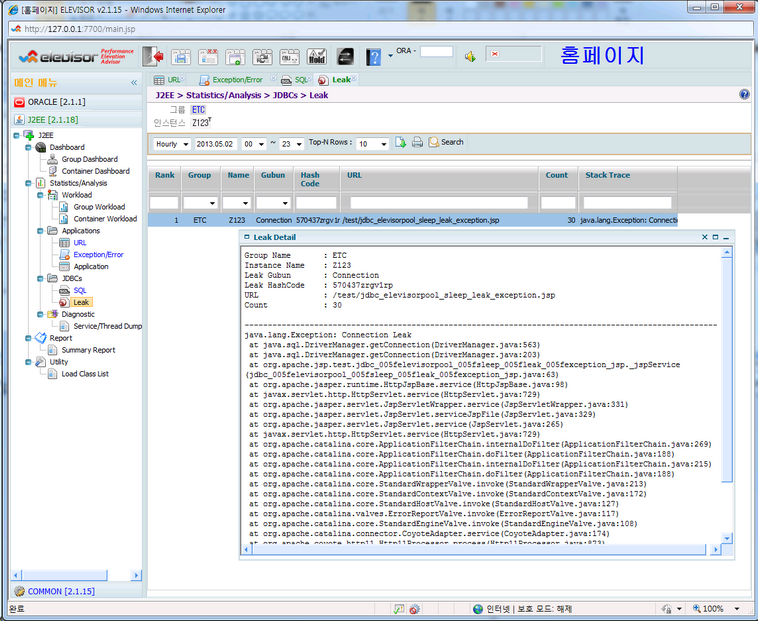The width and height of the screenshot is (758, 621).
Task: Open the ORACLE [2.1.1] menu section
Action: click(76, 102)
